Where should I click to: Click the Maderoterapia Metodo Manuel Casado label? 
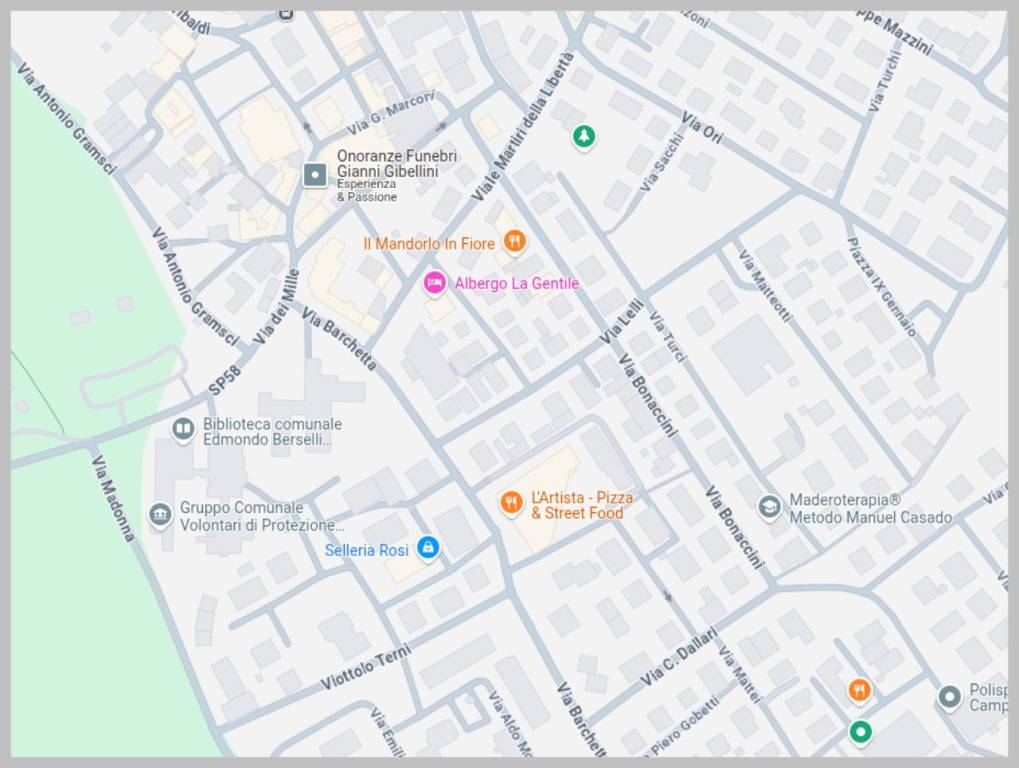(870, 508)
